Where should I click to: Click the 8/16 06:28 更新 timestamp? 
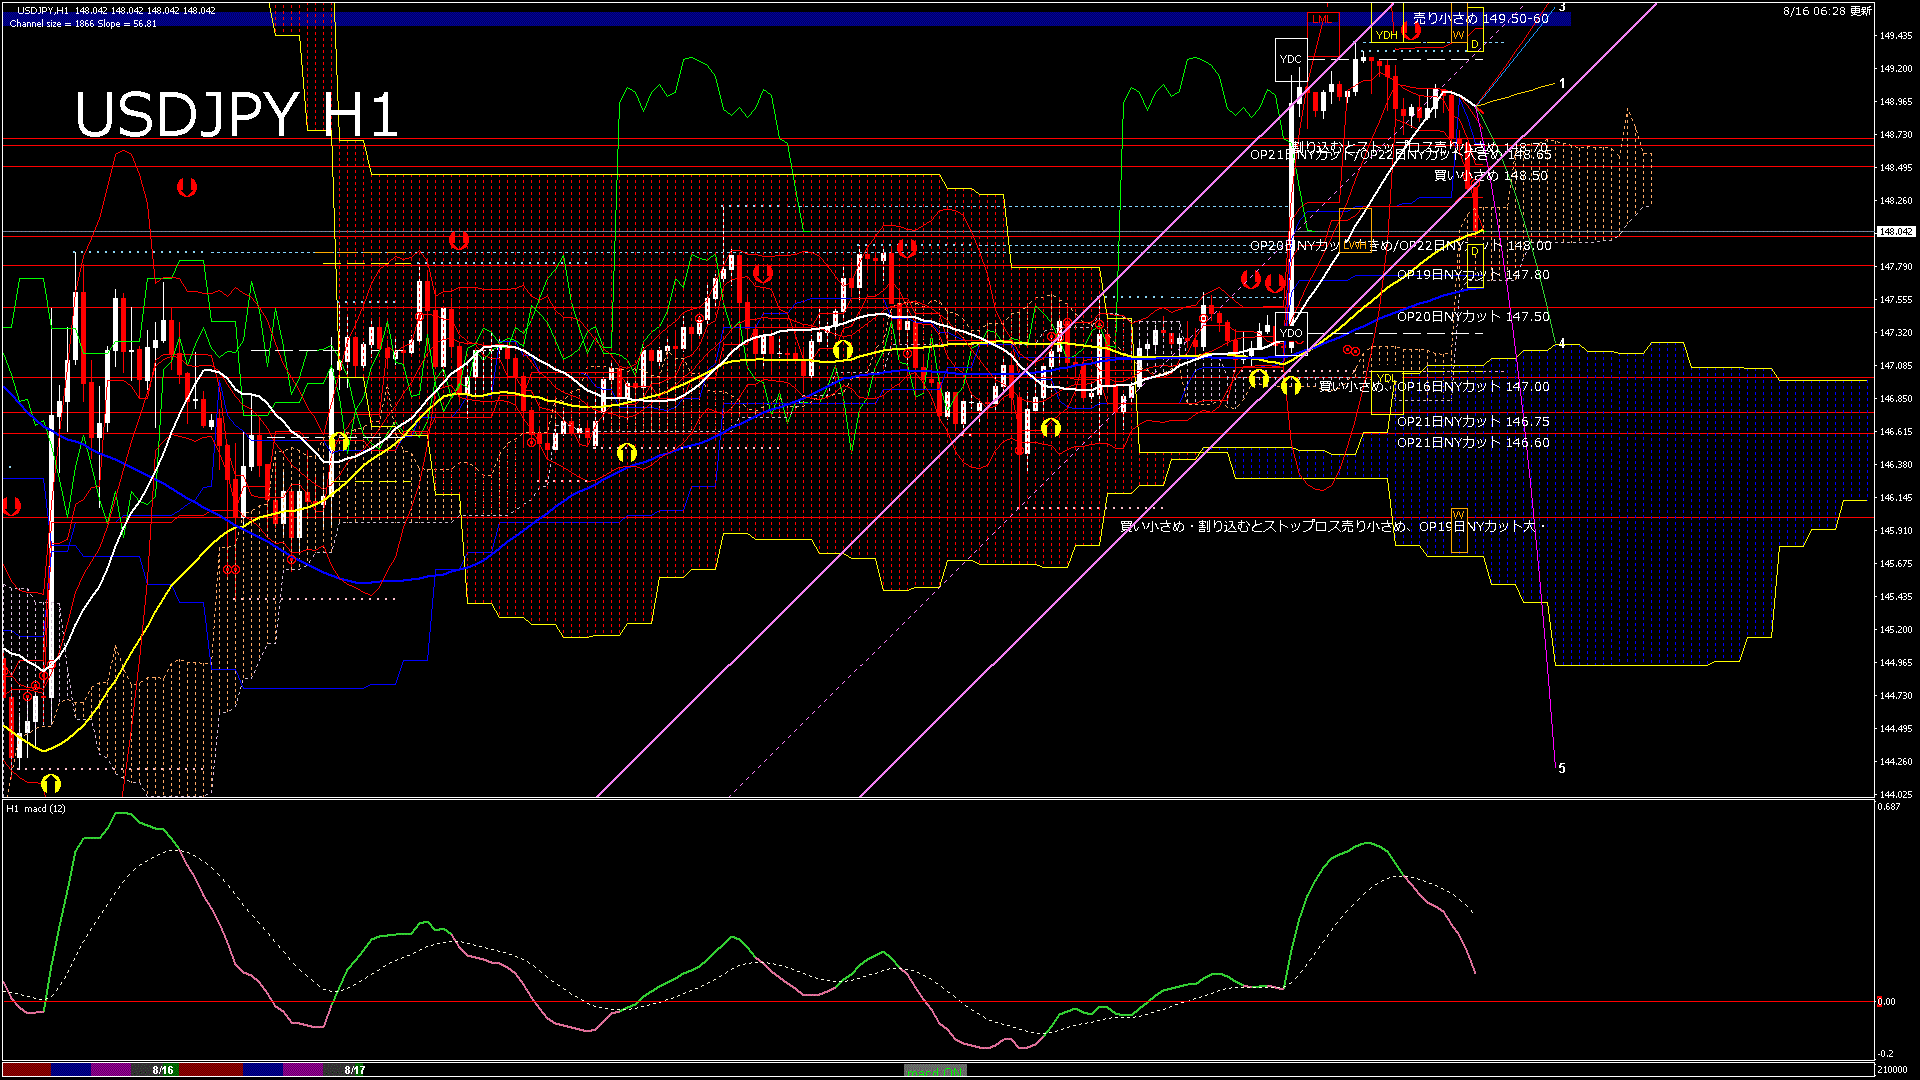click(1826, 11)
